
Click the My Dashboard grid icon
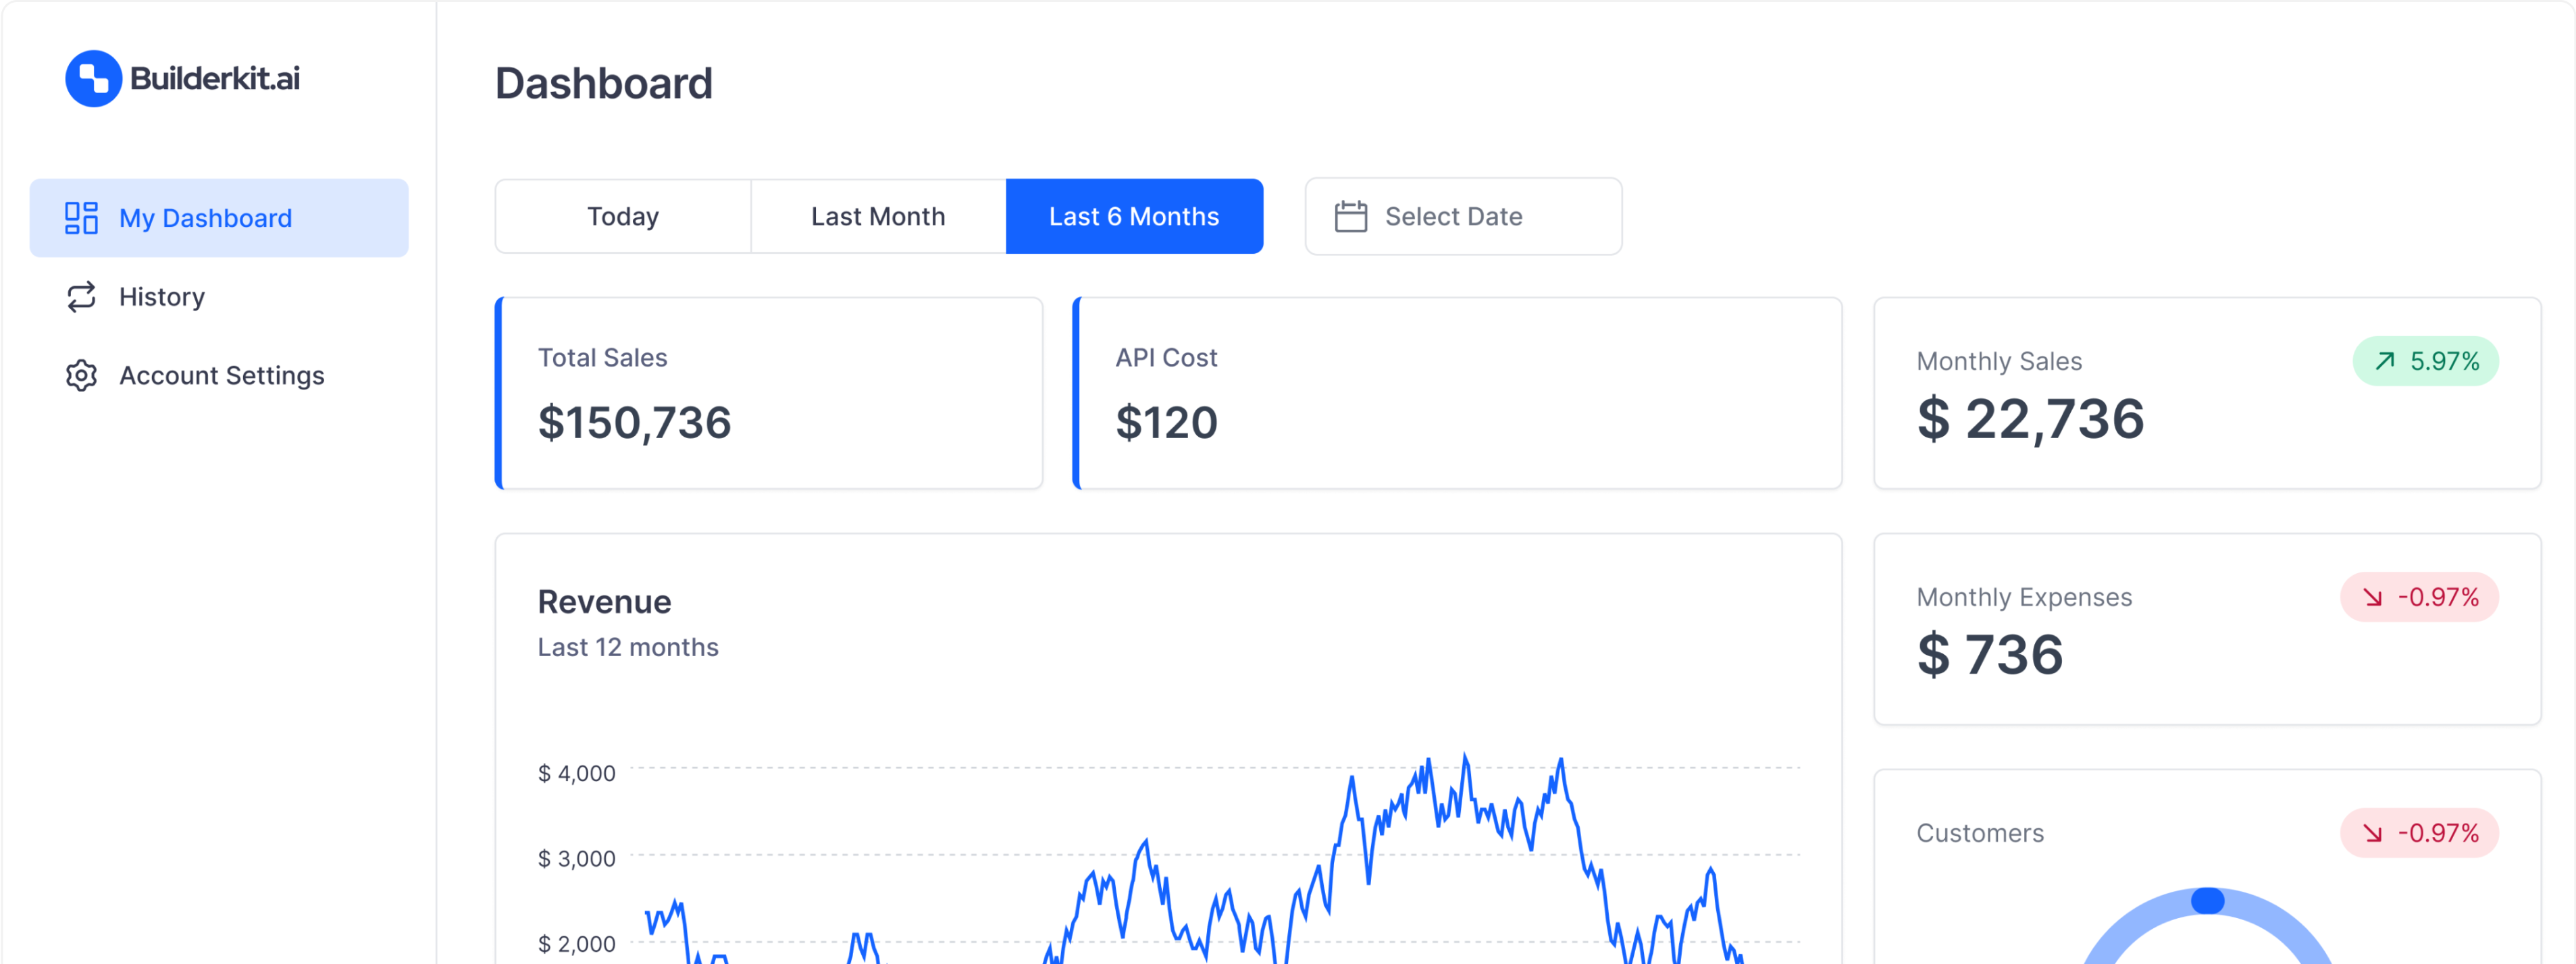[x=81, y=217]
